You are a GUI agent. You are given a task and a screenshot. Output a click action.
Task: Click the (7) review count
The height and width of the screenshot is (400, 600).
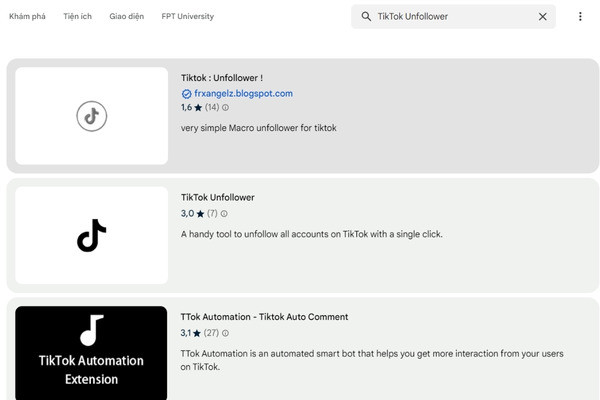[x=212, y=214]
